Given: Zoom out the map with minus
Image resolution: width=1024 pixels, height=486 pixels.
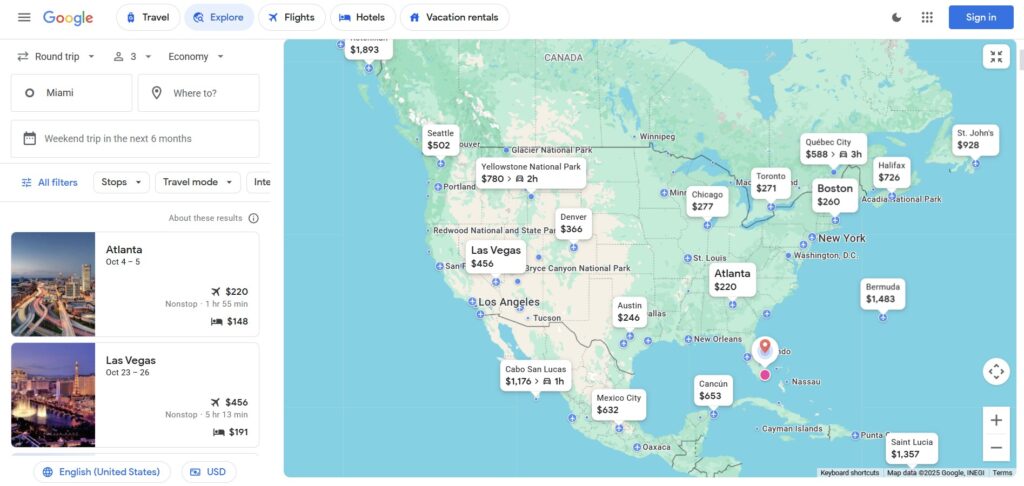Looking at the screenshot, I should pyautogui.click(x=996, y=448).
